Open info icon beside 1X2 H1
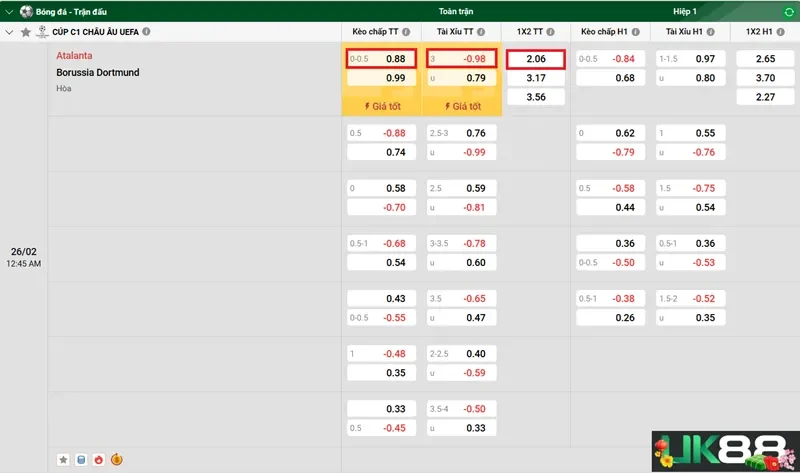Viewport: 800px width, 473px height. 781,32
